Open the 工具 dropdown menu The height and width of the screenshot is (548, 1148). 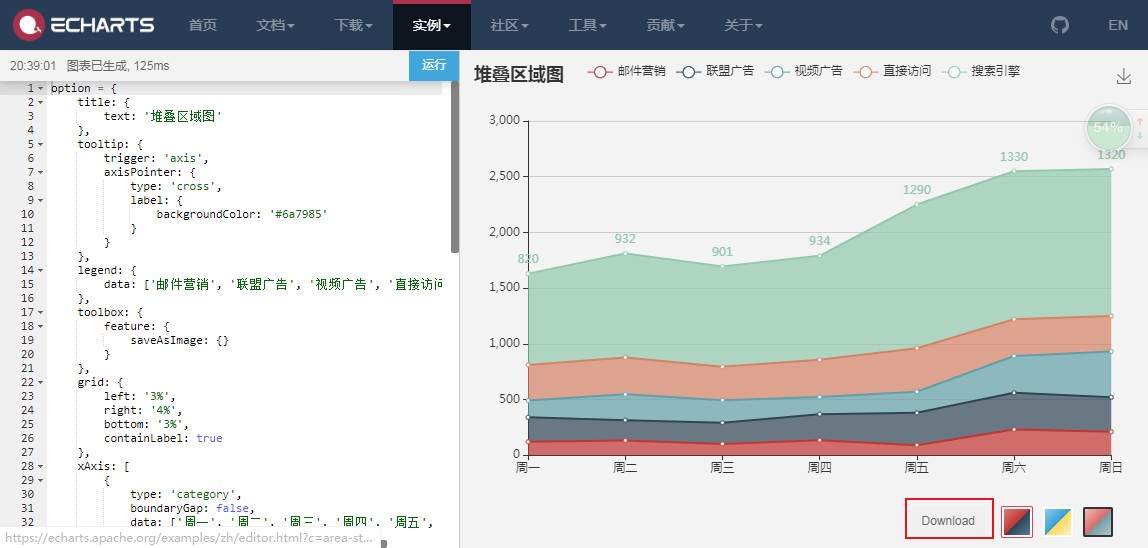587,25
